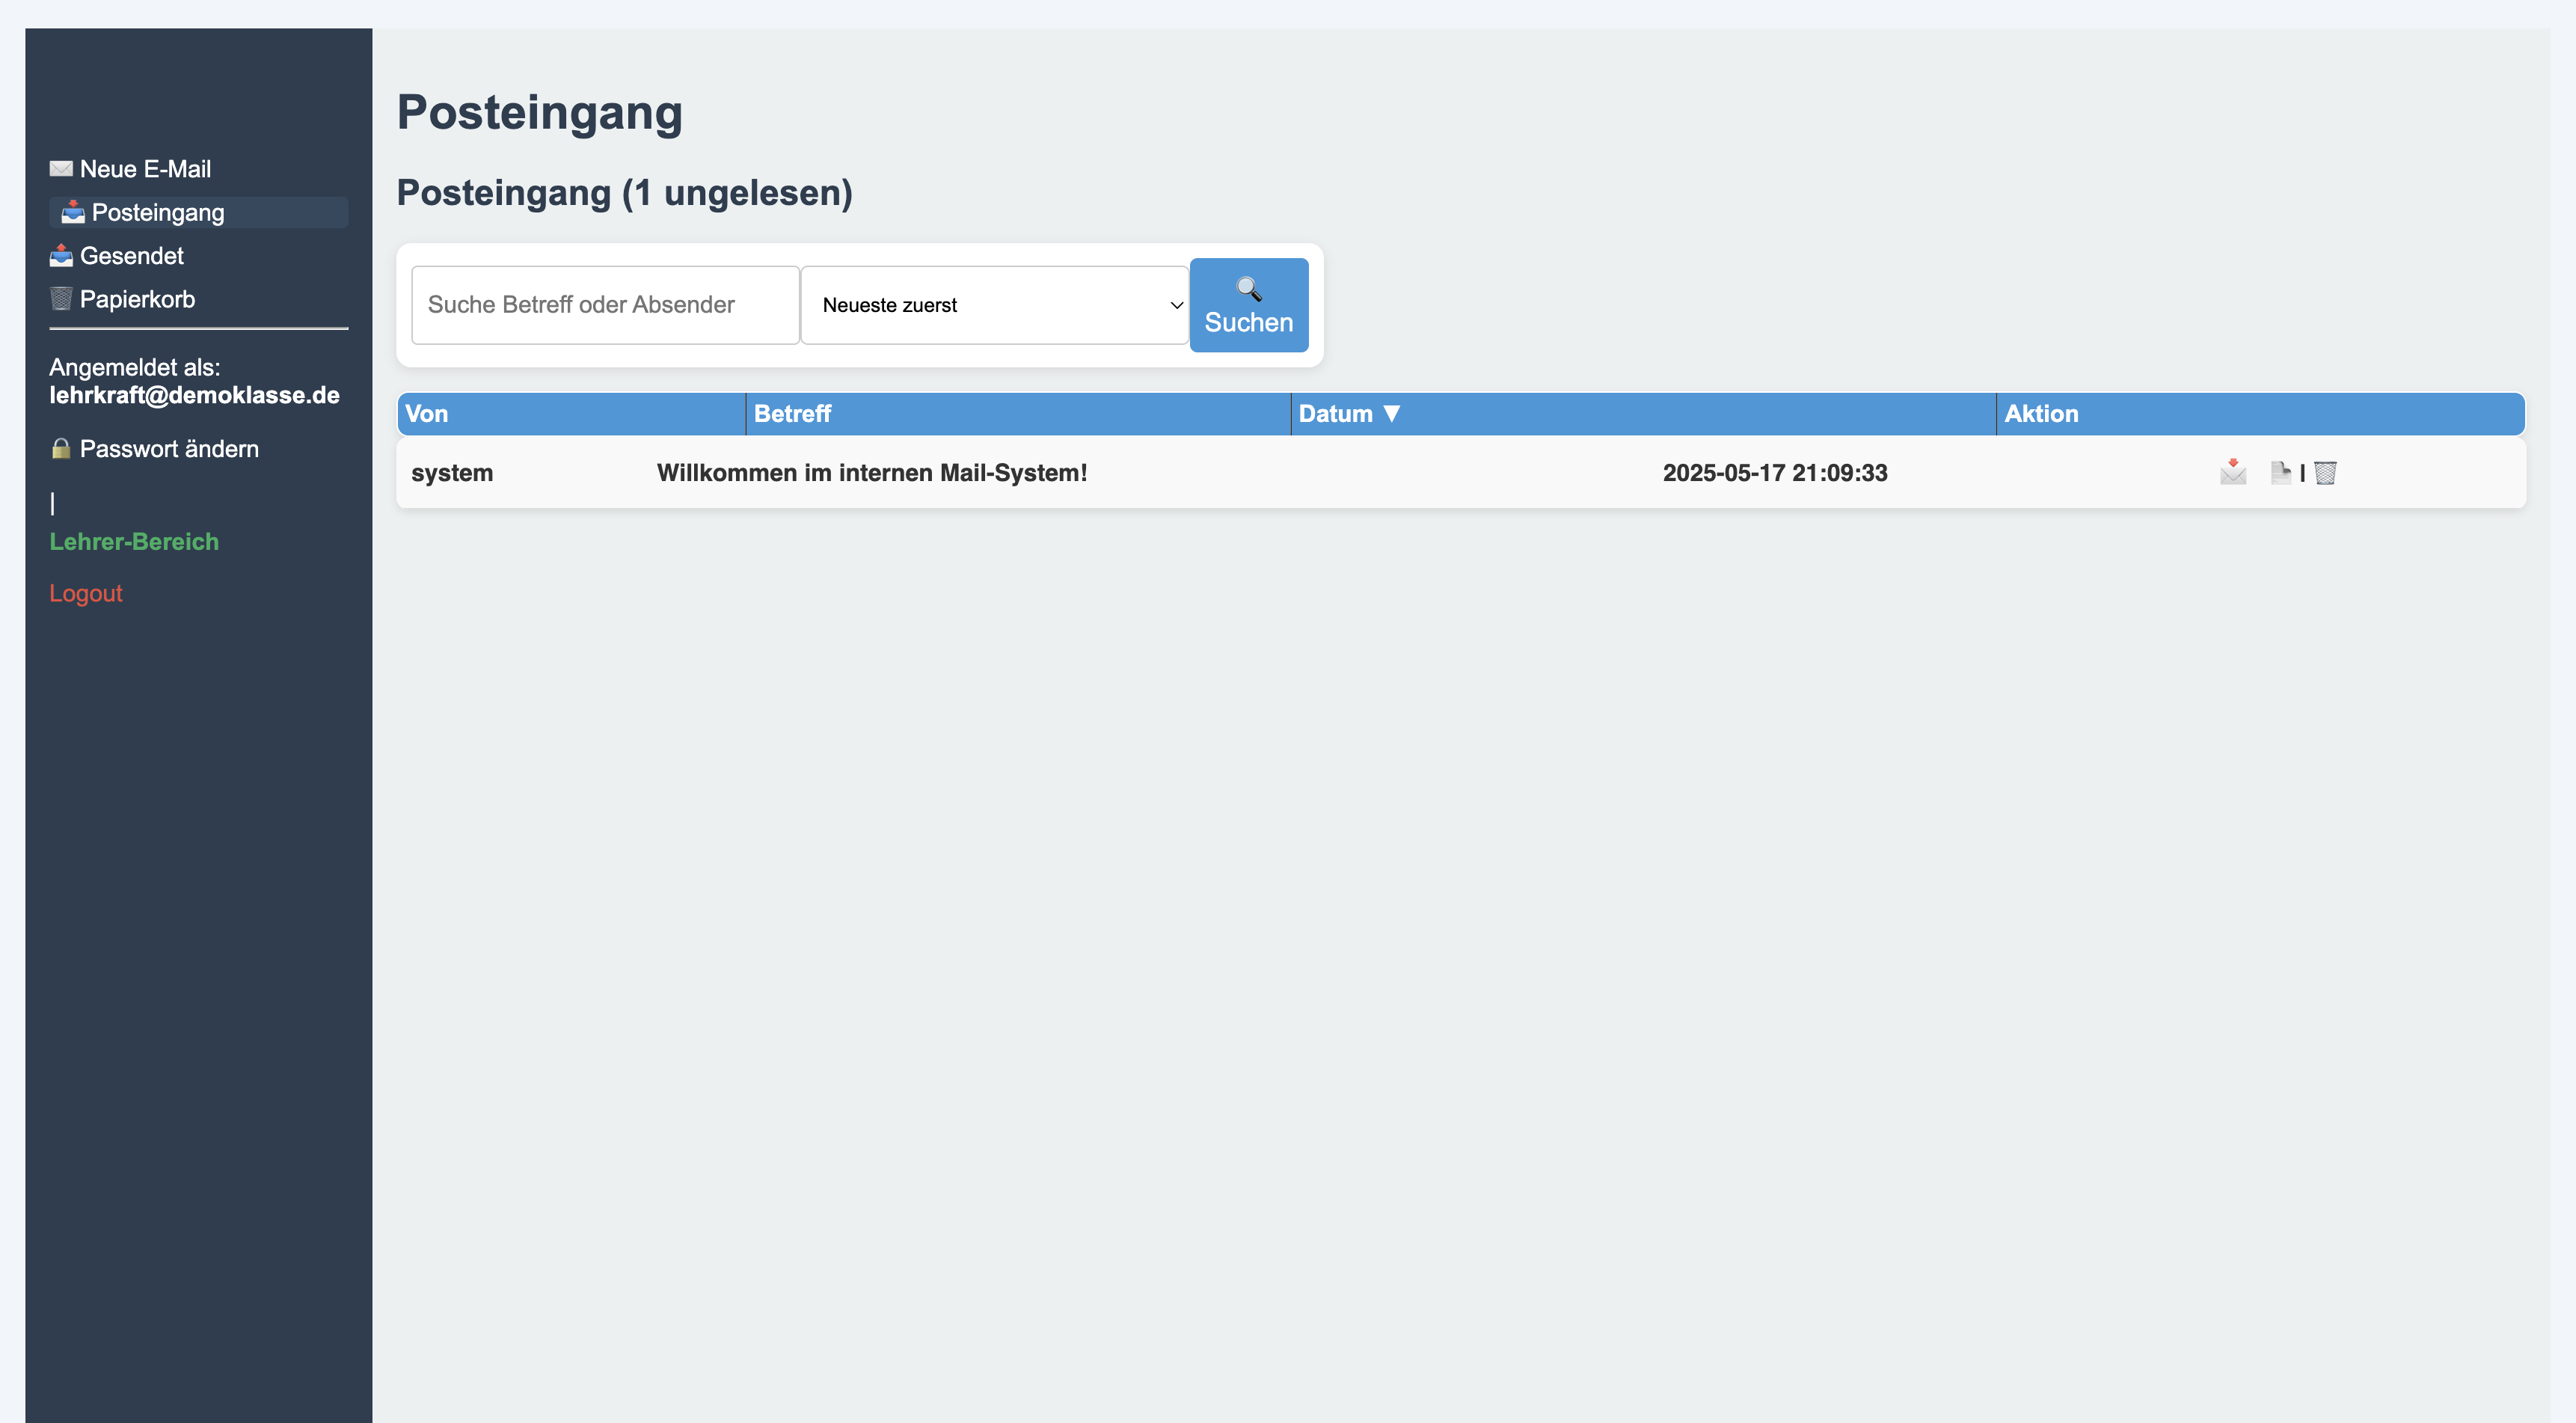Click the Von column header

pos(427,414)
